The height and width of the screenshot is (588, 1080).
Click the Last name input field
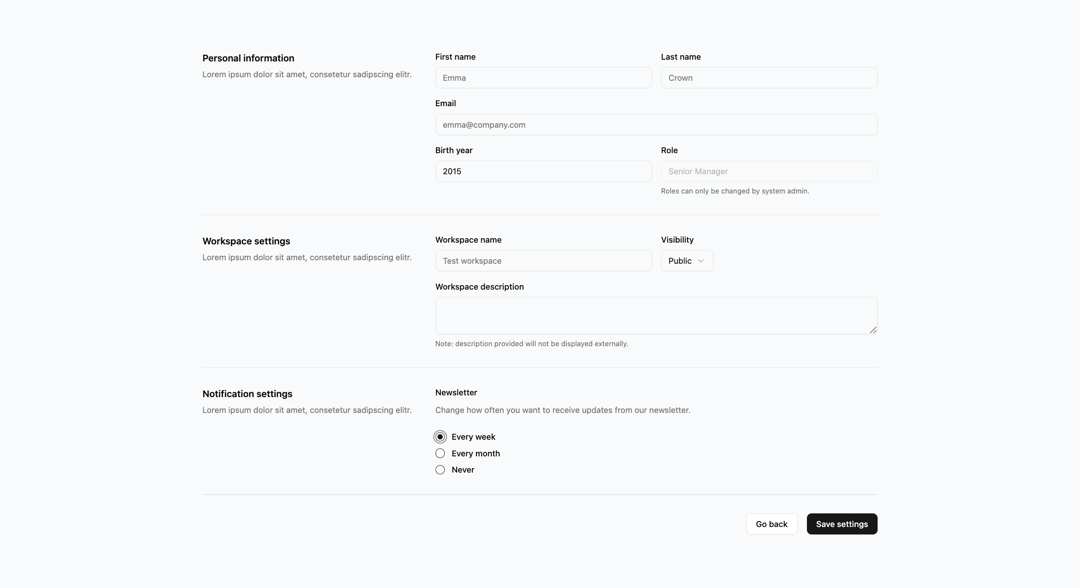pyautogui.click(x=769, y=78)
